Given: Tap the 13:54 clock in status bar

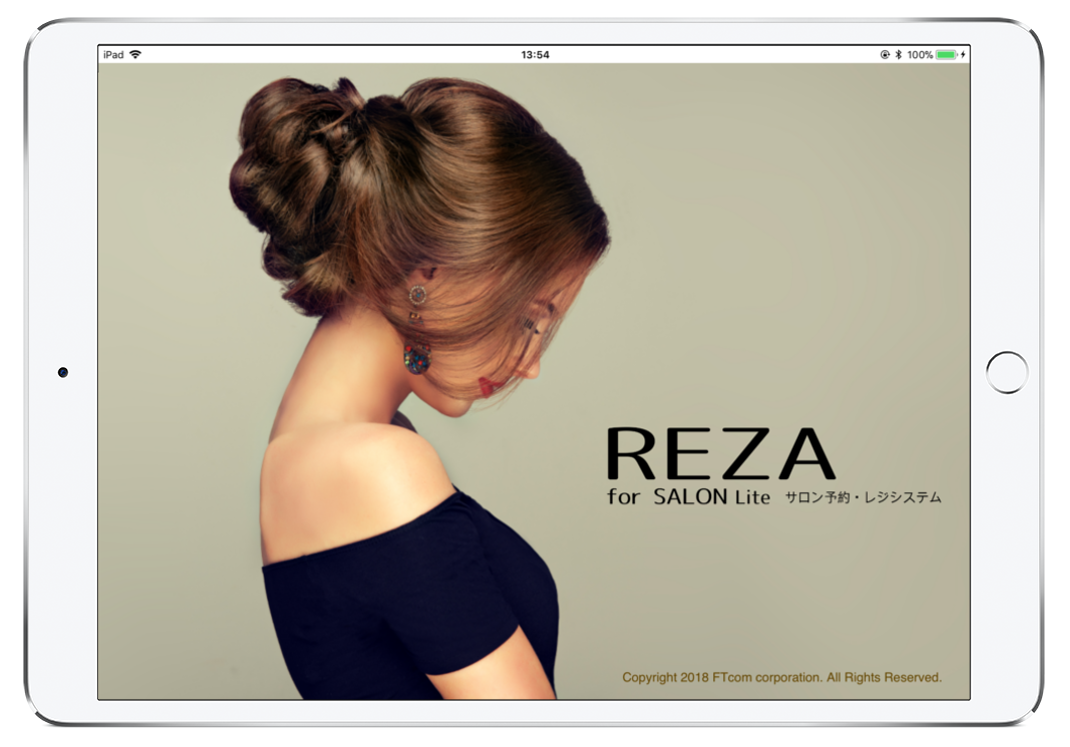Looking at the screenshot, I should [535, 55].
